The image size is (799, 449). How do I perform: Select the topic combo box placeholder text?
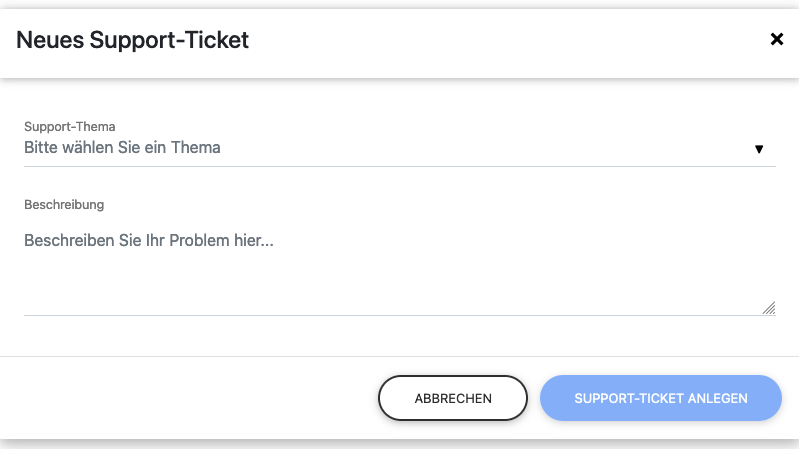(122, 148)
